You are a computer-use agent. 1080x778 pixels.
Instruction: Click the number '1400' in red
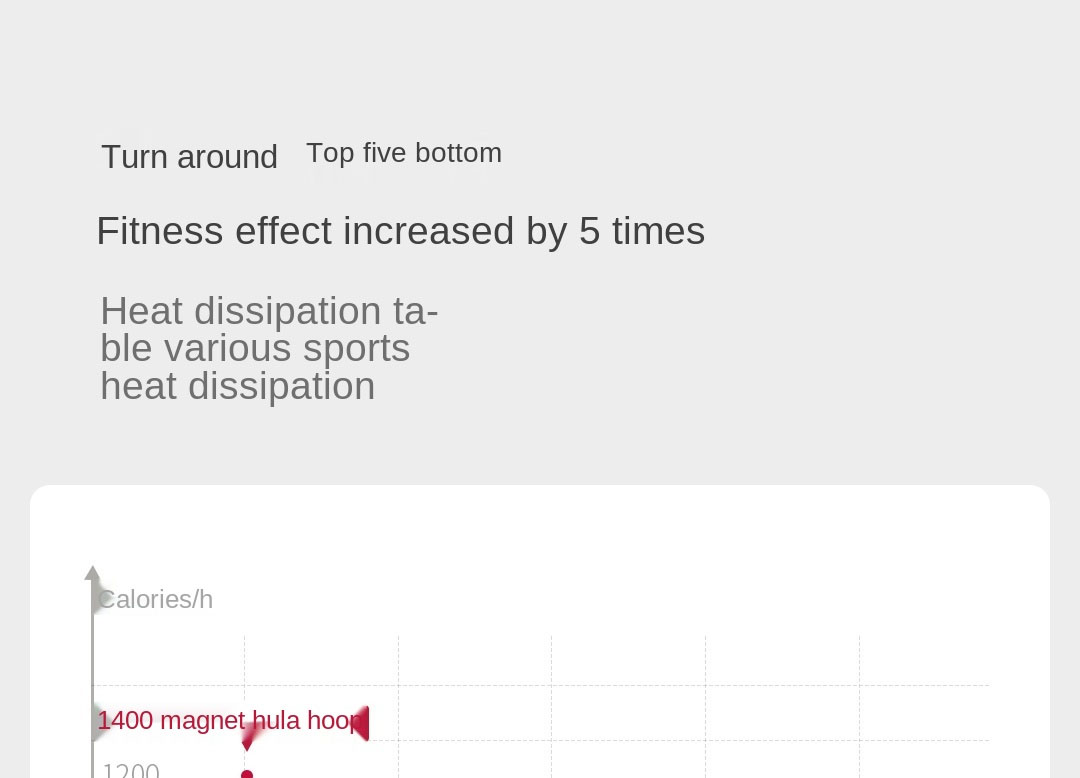click(x=125, y=721)
